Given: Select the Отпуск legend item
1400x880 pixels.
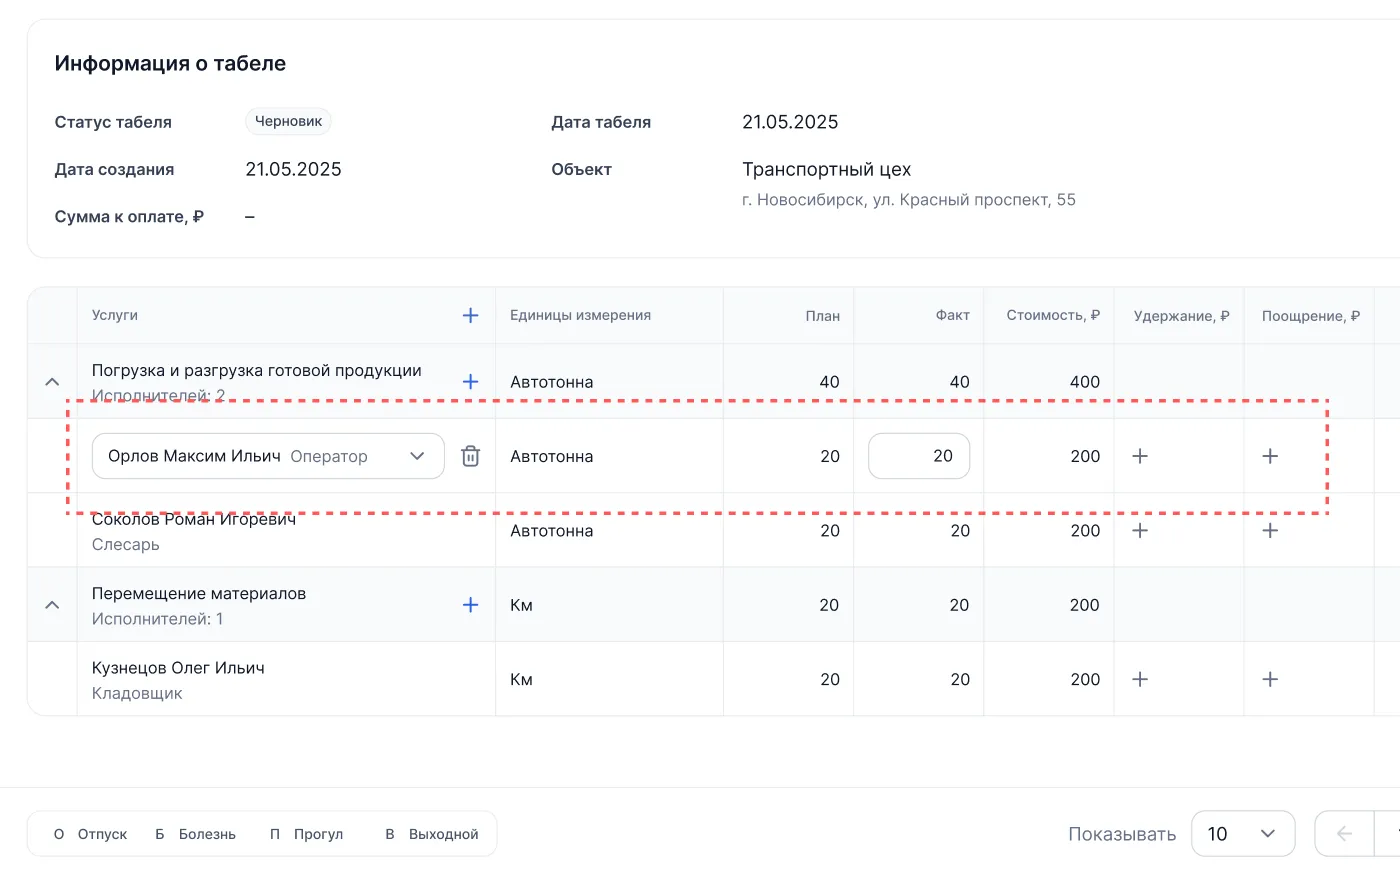Looking at the screenshot, I should (x=91, y=834).
